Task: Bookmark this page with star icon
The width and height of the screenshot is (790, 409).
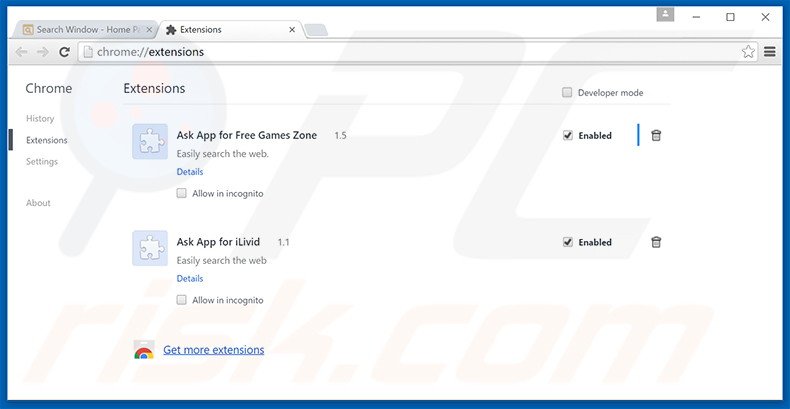Action: pyautogui.click(x=748, y=51)
